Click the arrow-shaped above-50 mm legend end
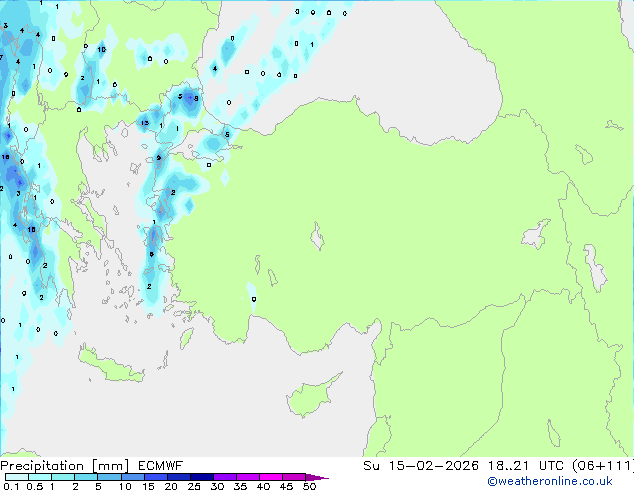634x490 pixels. [x=317, y=477]
